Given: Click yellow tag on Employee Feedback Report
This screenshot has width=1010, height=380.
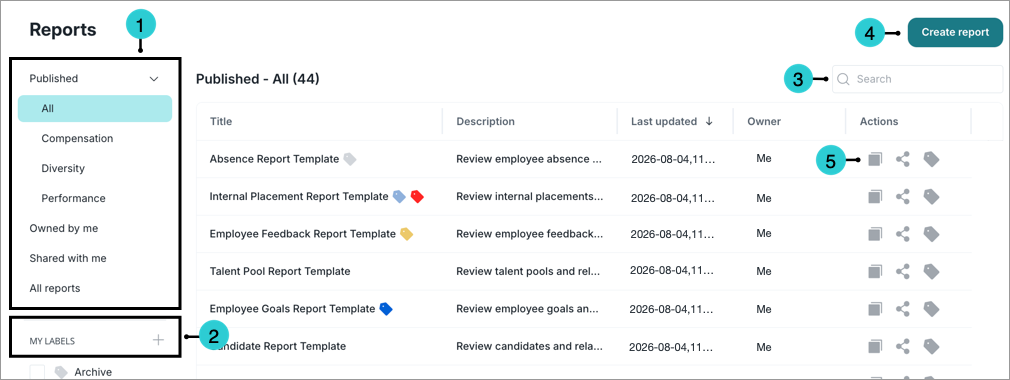Looking at the screenshot, I should (x=406, y=234).
